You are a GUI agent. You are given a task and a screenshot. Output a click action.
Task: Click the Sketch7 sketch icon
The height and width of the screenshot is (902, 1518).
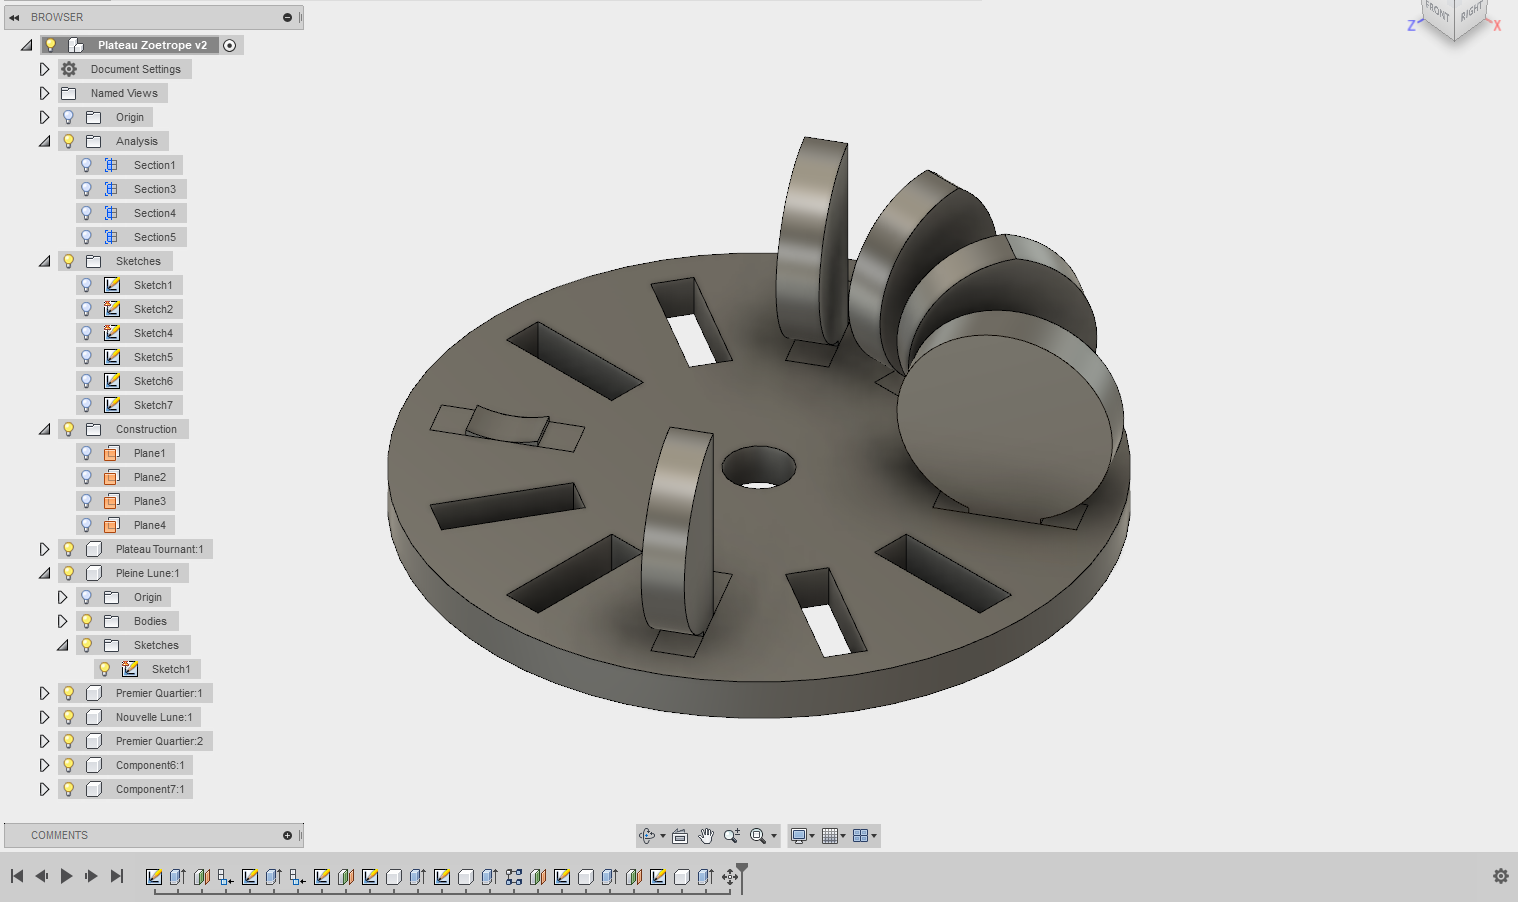tap(112, 405)
